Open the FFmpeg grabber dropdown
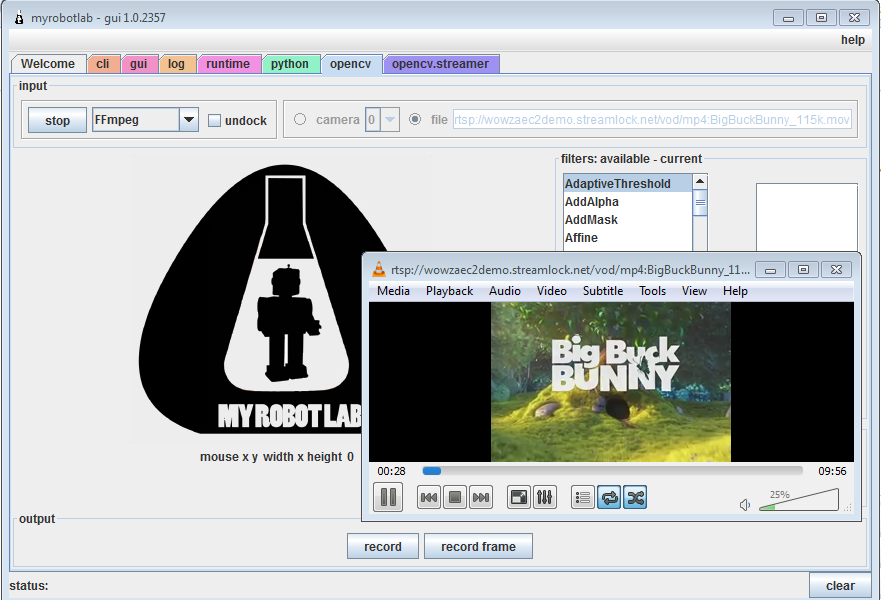Image resolution: width=881 pixels, height=600 pixels. coord(189,120)
